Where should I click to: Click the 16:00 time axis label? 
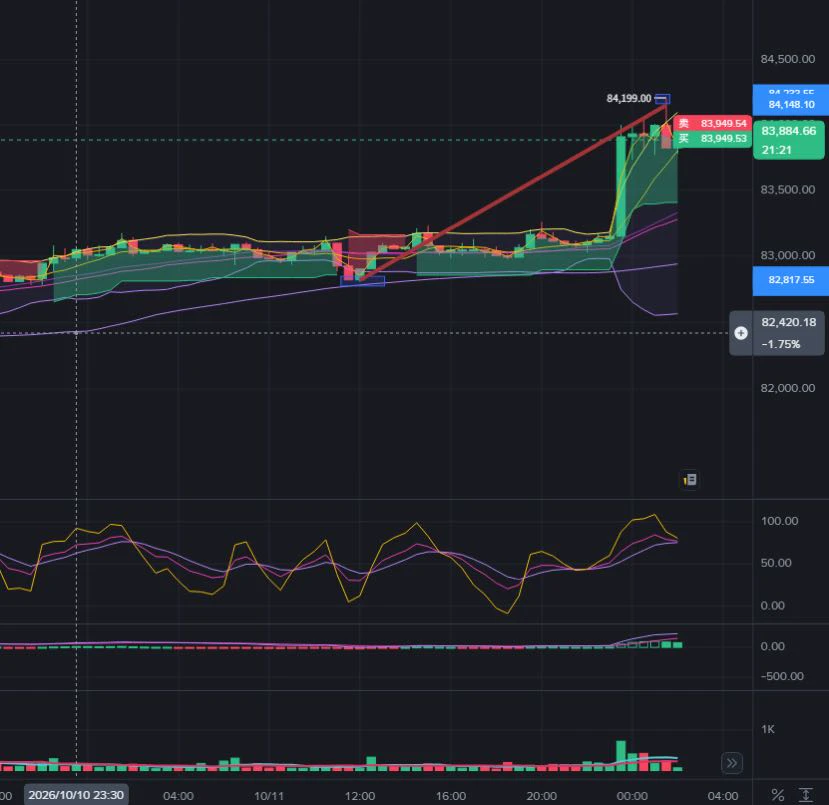pos(451,796)
